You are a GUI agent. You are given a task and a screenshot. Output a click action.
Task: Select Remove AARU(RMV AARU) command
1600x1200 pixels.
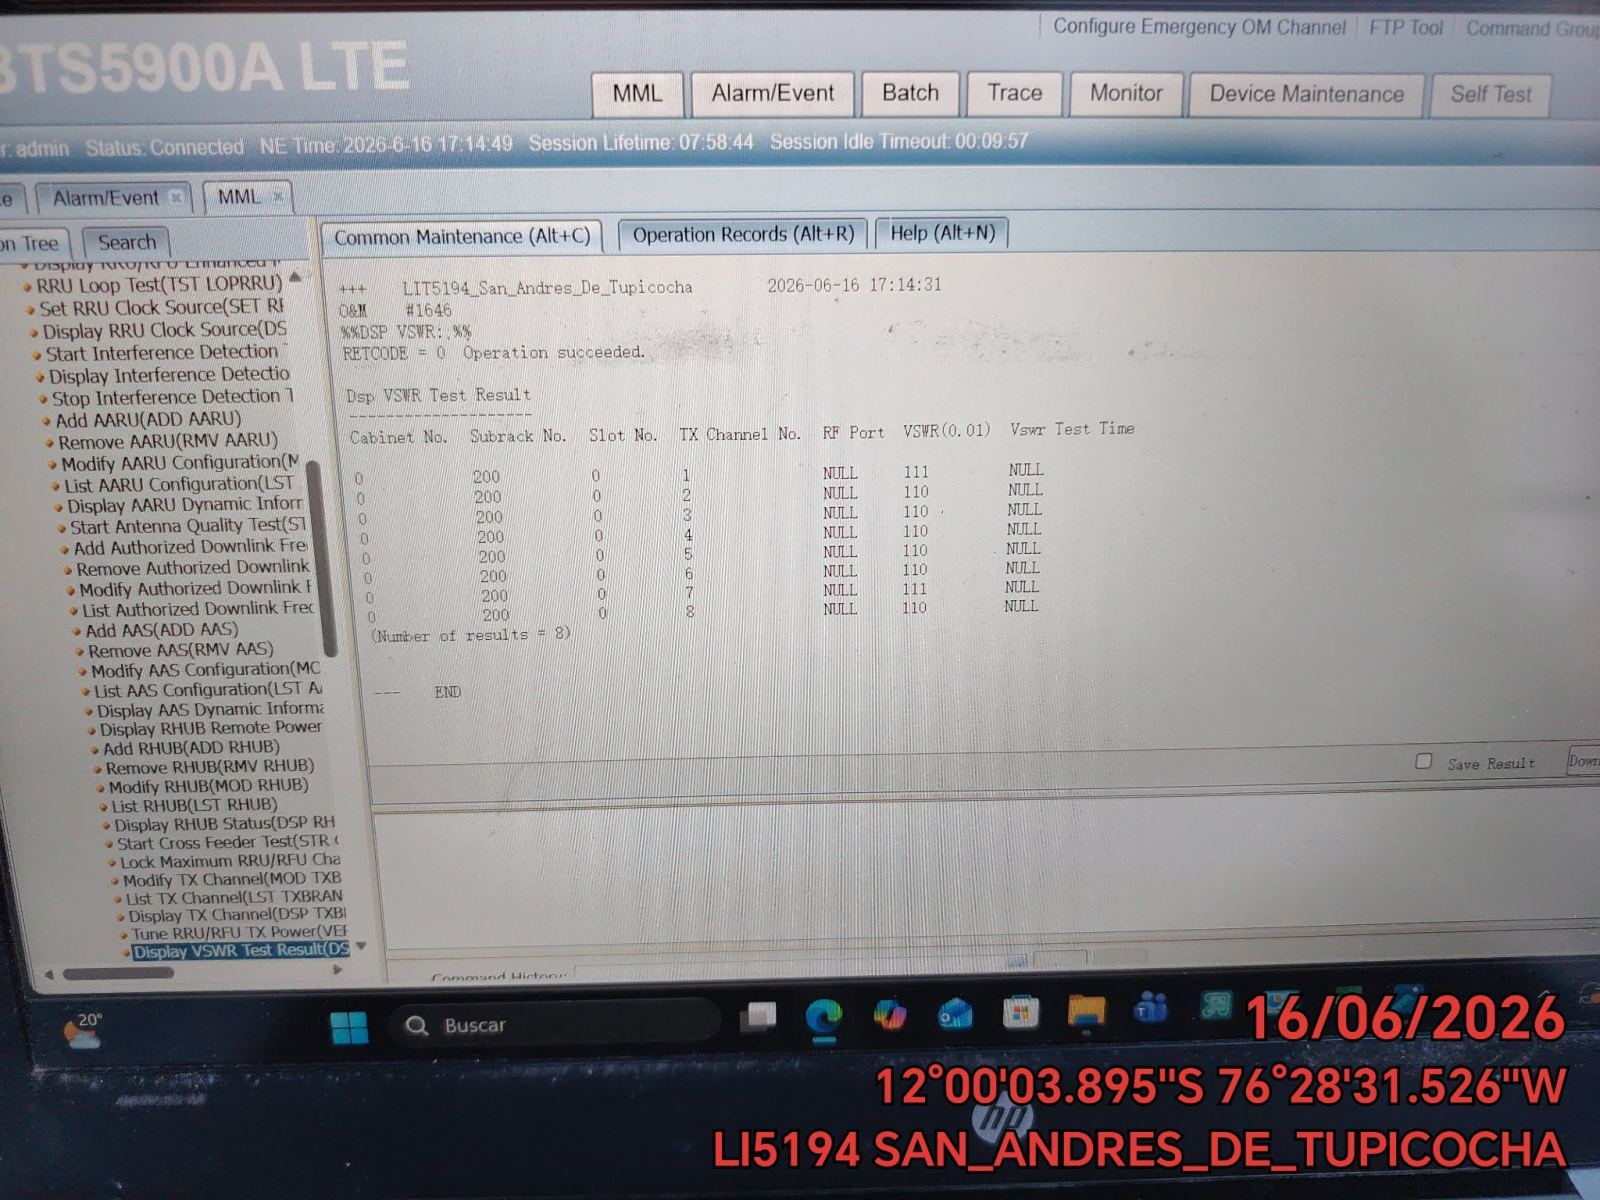click(x=168, y=442)
